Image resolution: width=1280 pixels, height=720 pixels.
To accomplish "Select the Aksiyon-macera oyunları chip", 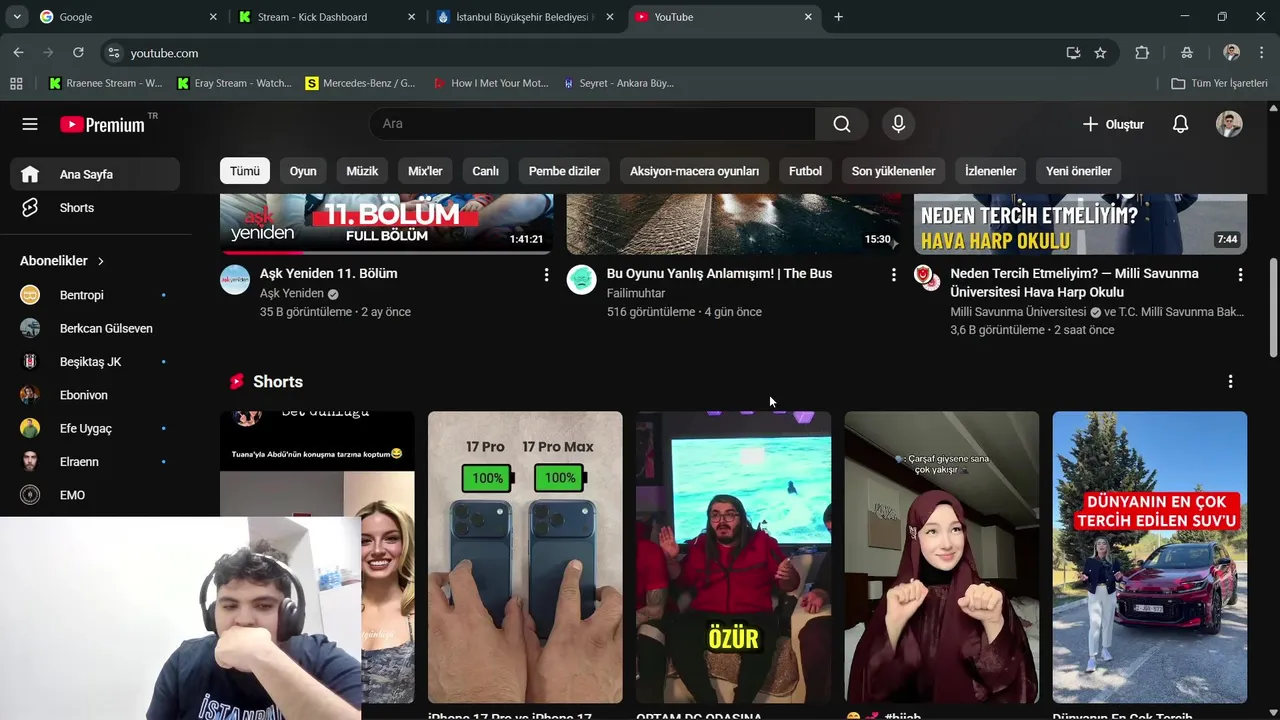I will click(694, 171).
